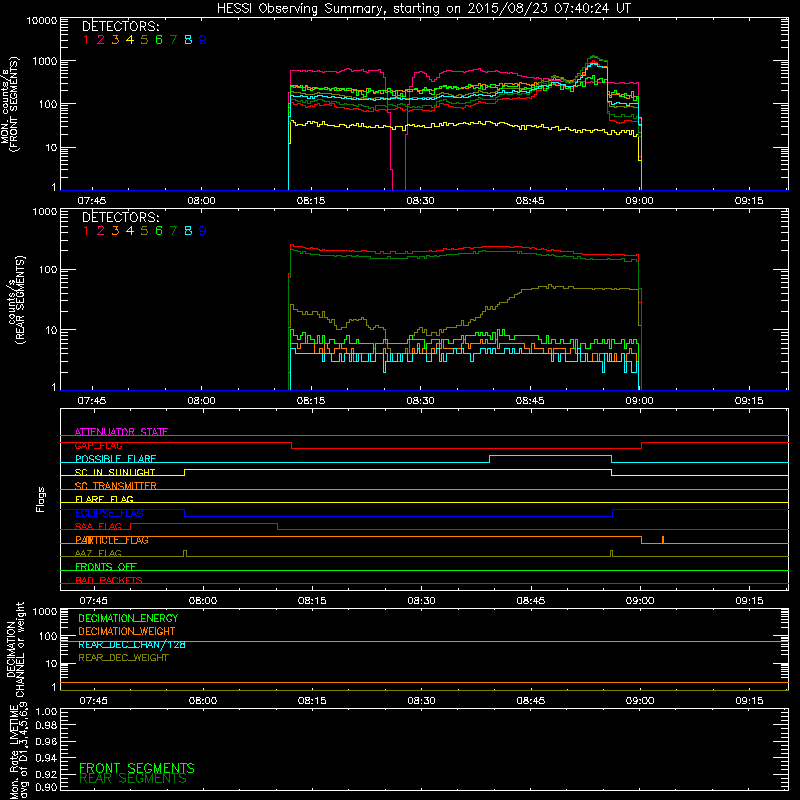This screenshot has width=800, height=800.
Task: Click the REAR_DEC_CHAN/128 legend entry
Action: click(x=132, y=644)
